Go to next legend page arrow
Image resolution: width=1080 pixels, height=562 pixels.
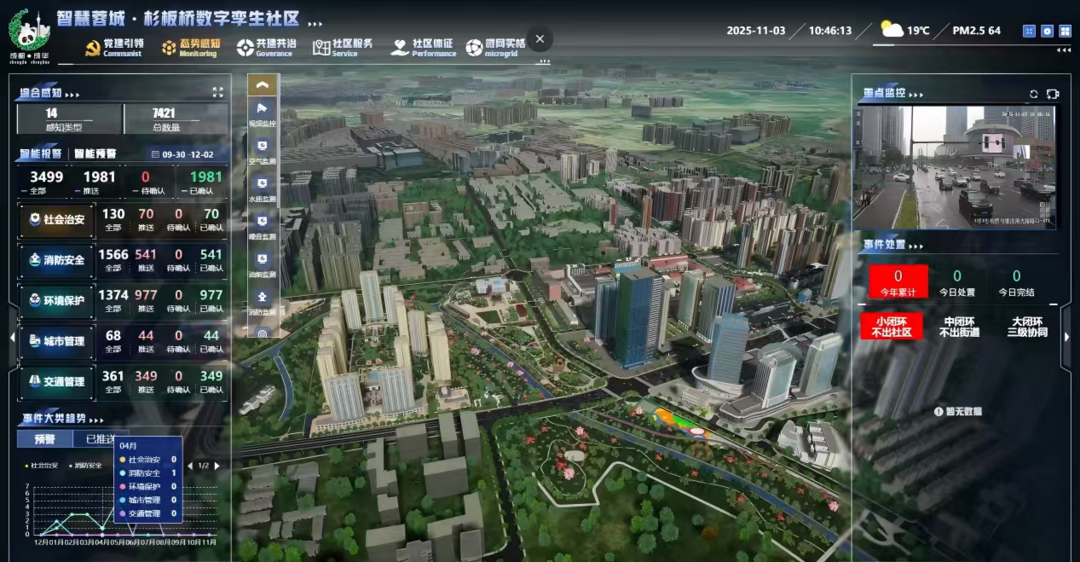tap(217, 466)
